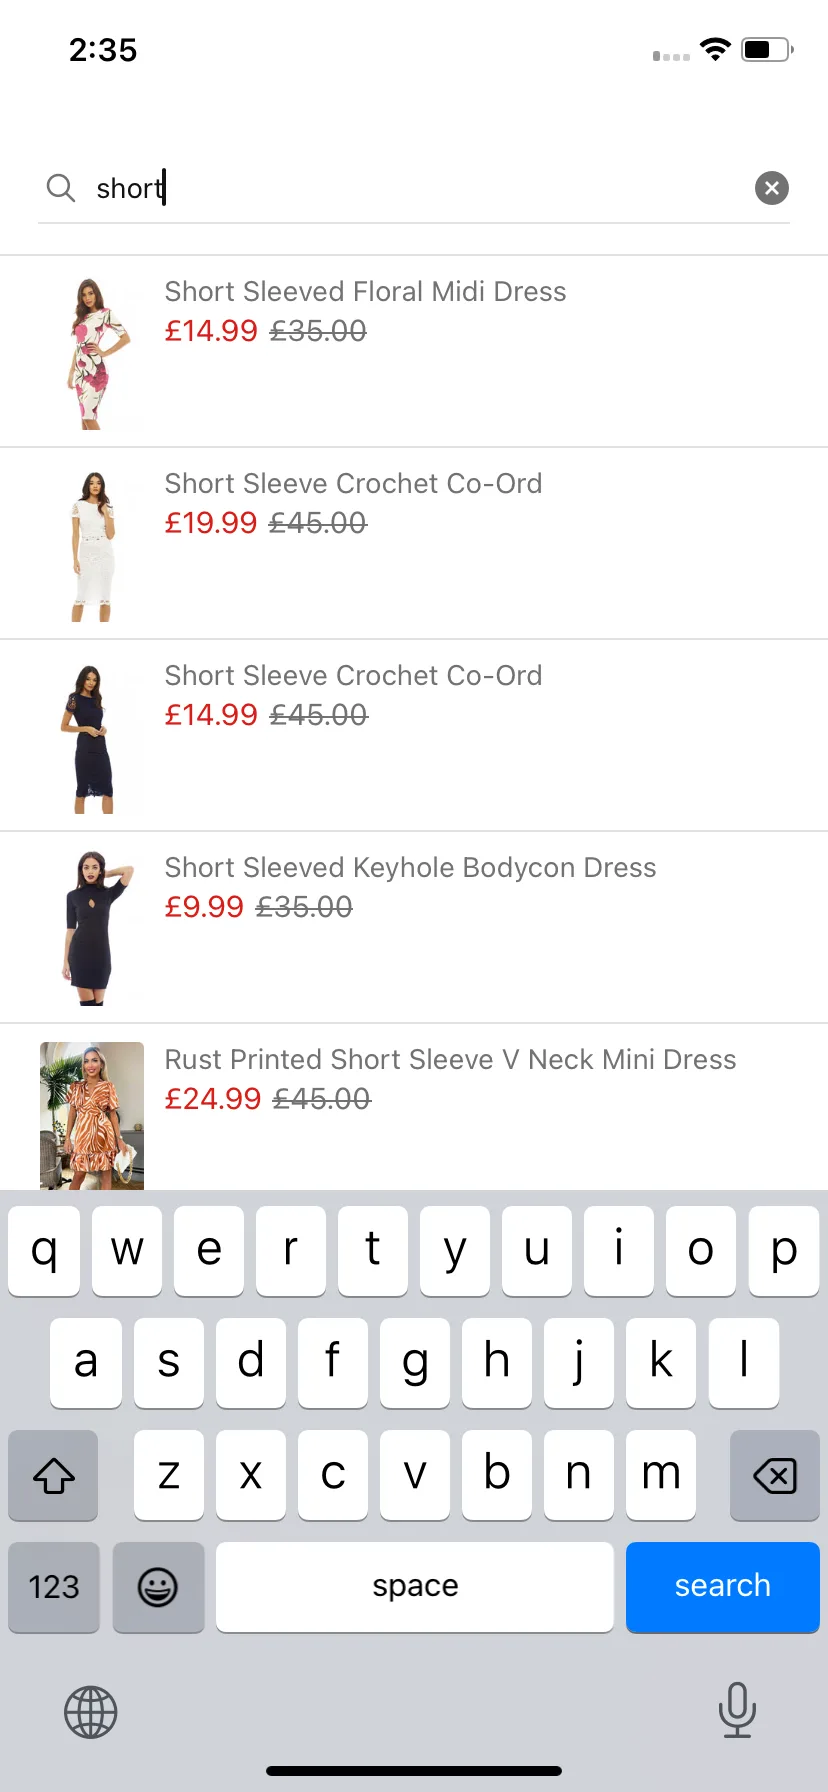
Task: Tap the magnifying glass search icon
Action: 61,188
